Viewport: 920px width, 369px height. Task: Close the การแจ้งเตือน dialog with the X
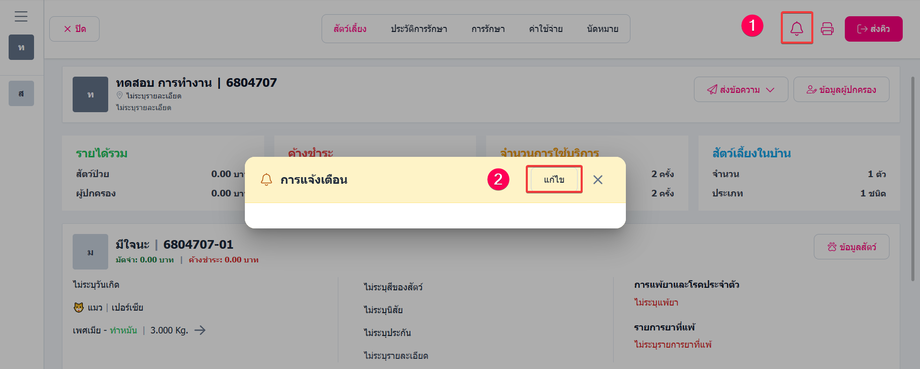(x=597, y=180)
